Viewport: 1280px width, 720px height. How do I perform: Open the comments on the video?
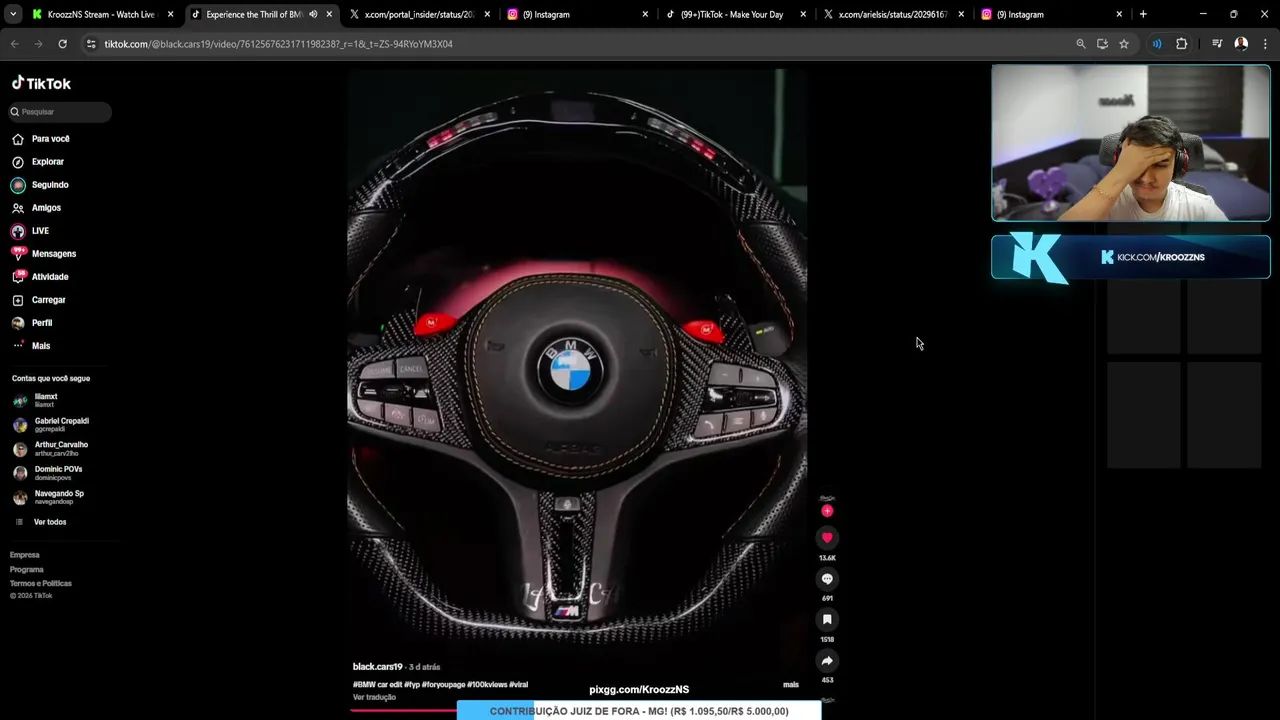click(x=827, y=579)
